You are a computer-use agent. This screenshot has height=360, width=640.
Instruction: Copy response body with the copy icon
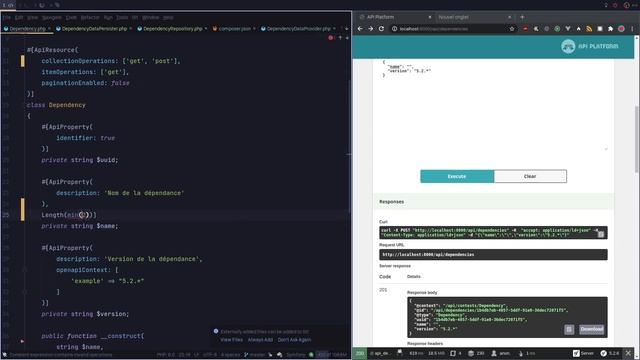[569, 329]
